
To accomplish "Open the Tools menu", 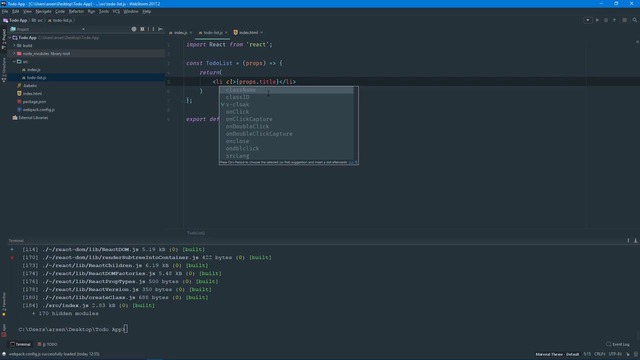I will coord(104,11).
